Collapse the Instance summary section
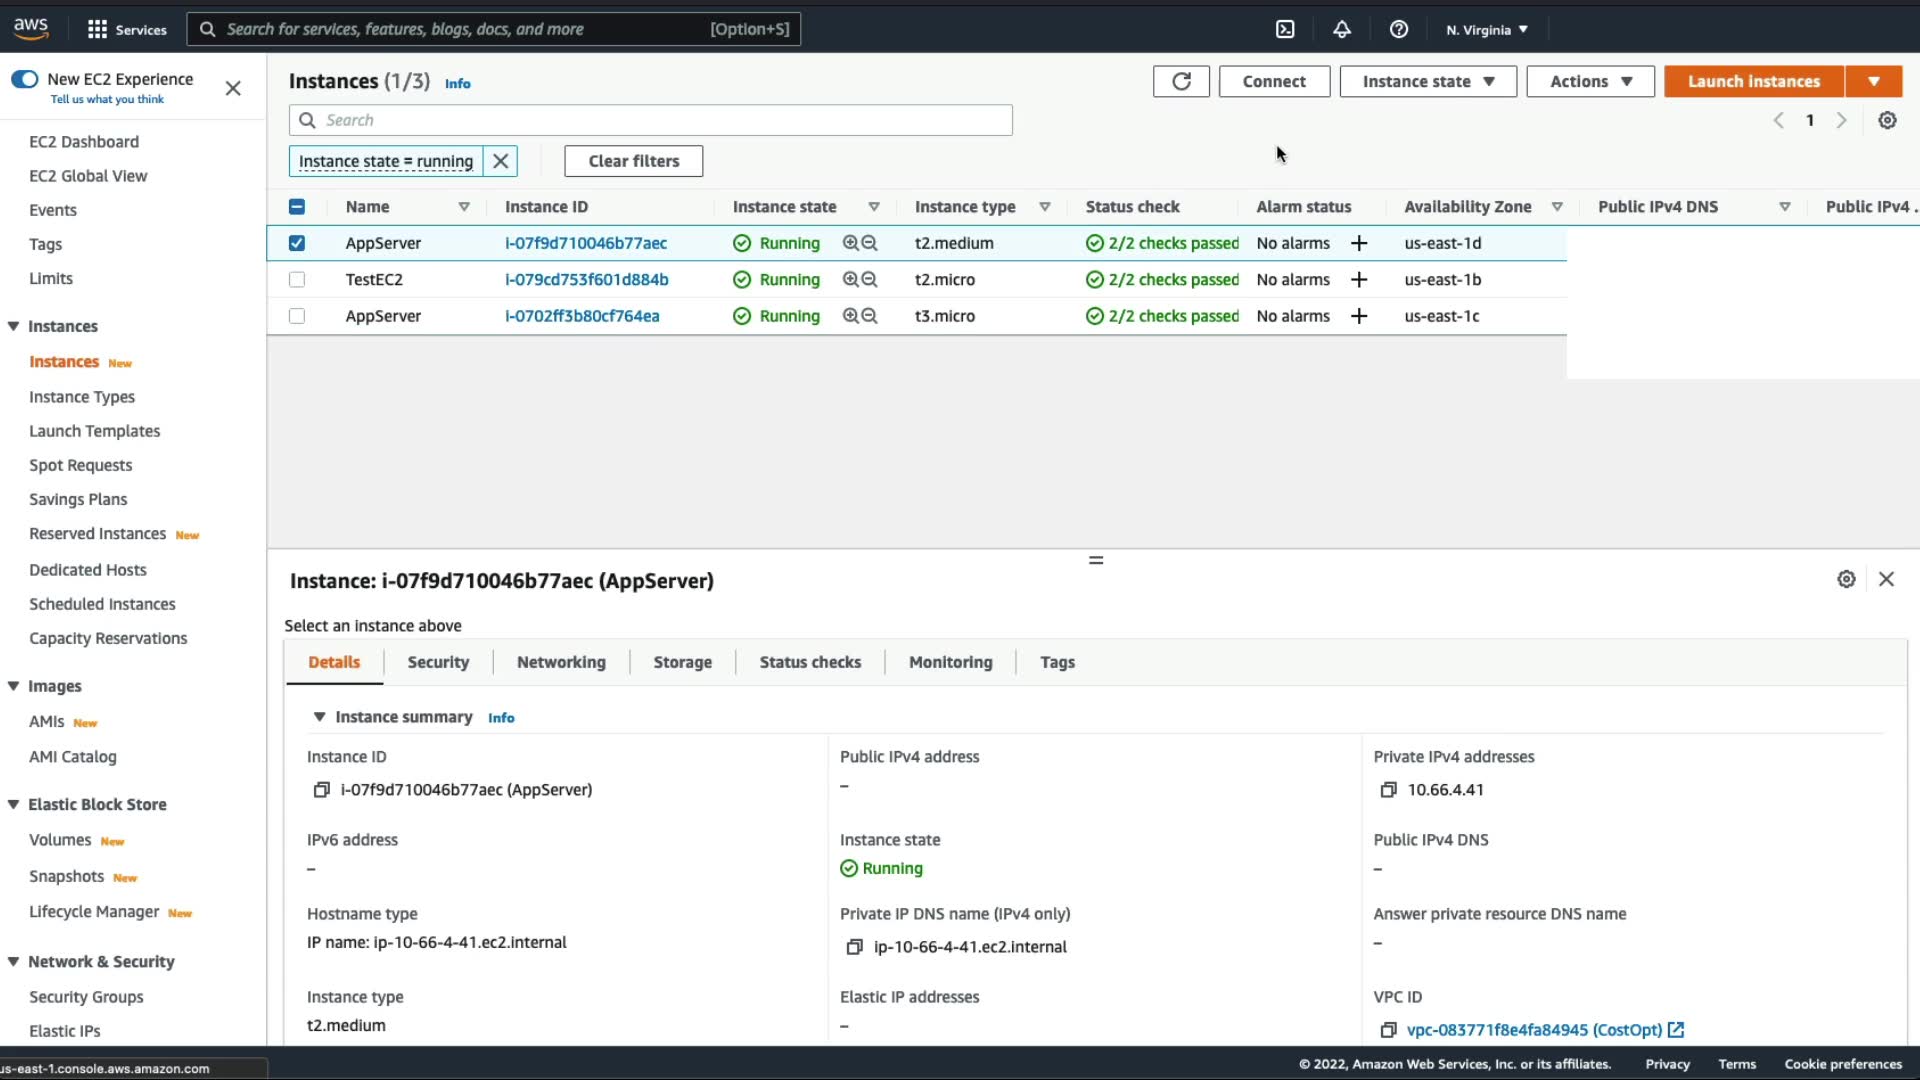Viewport: 1920px width, 1080px height. tap(319, 717)
